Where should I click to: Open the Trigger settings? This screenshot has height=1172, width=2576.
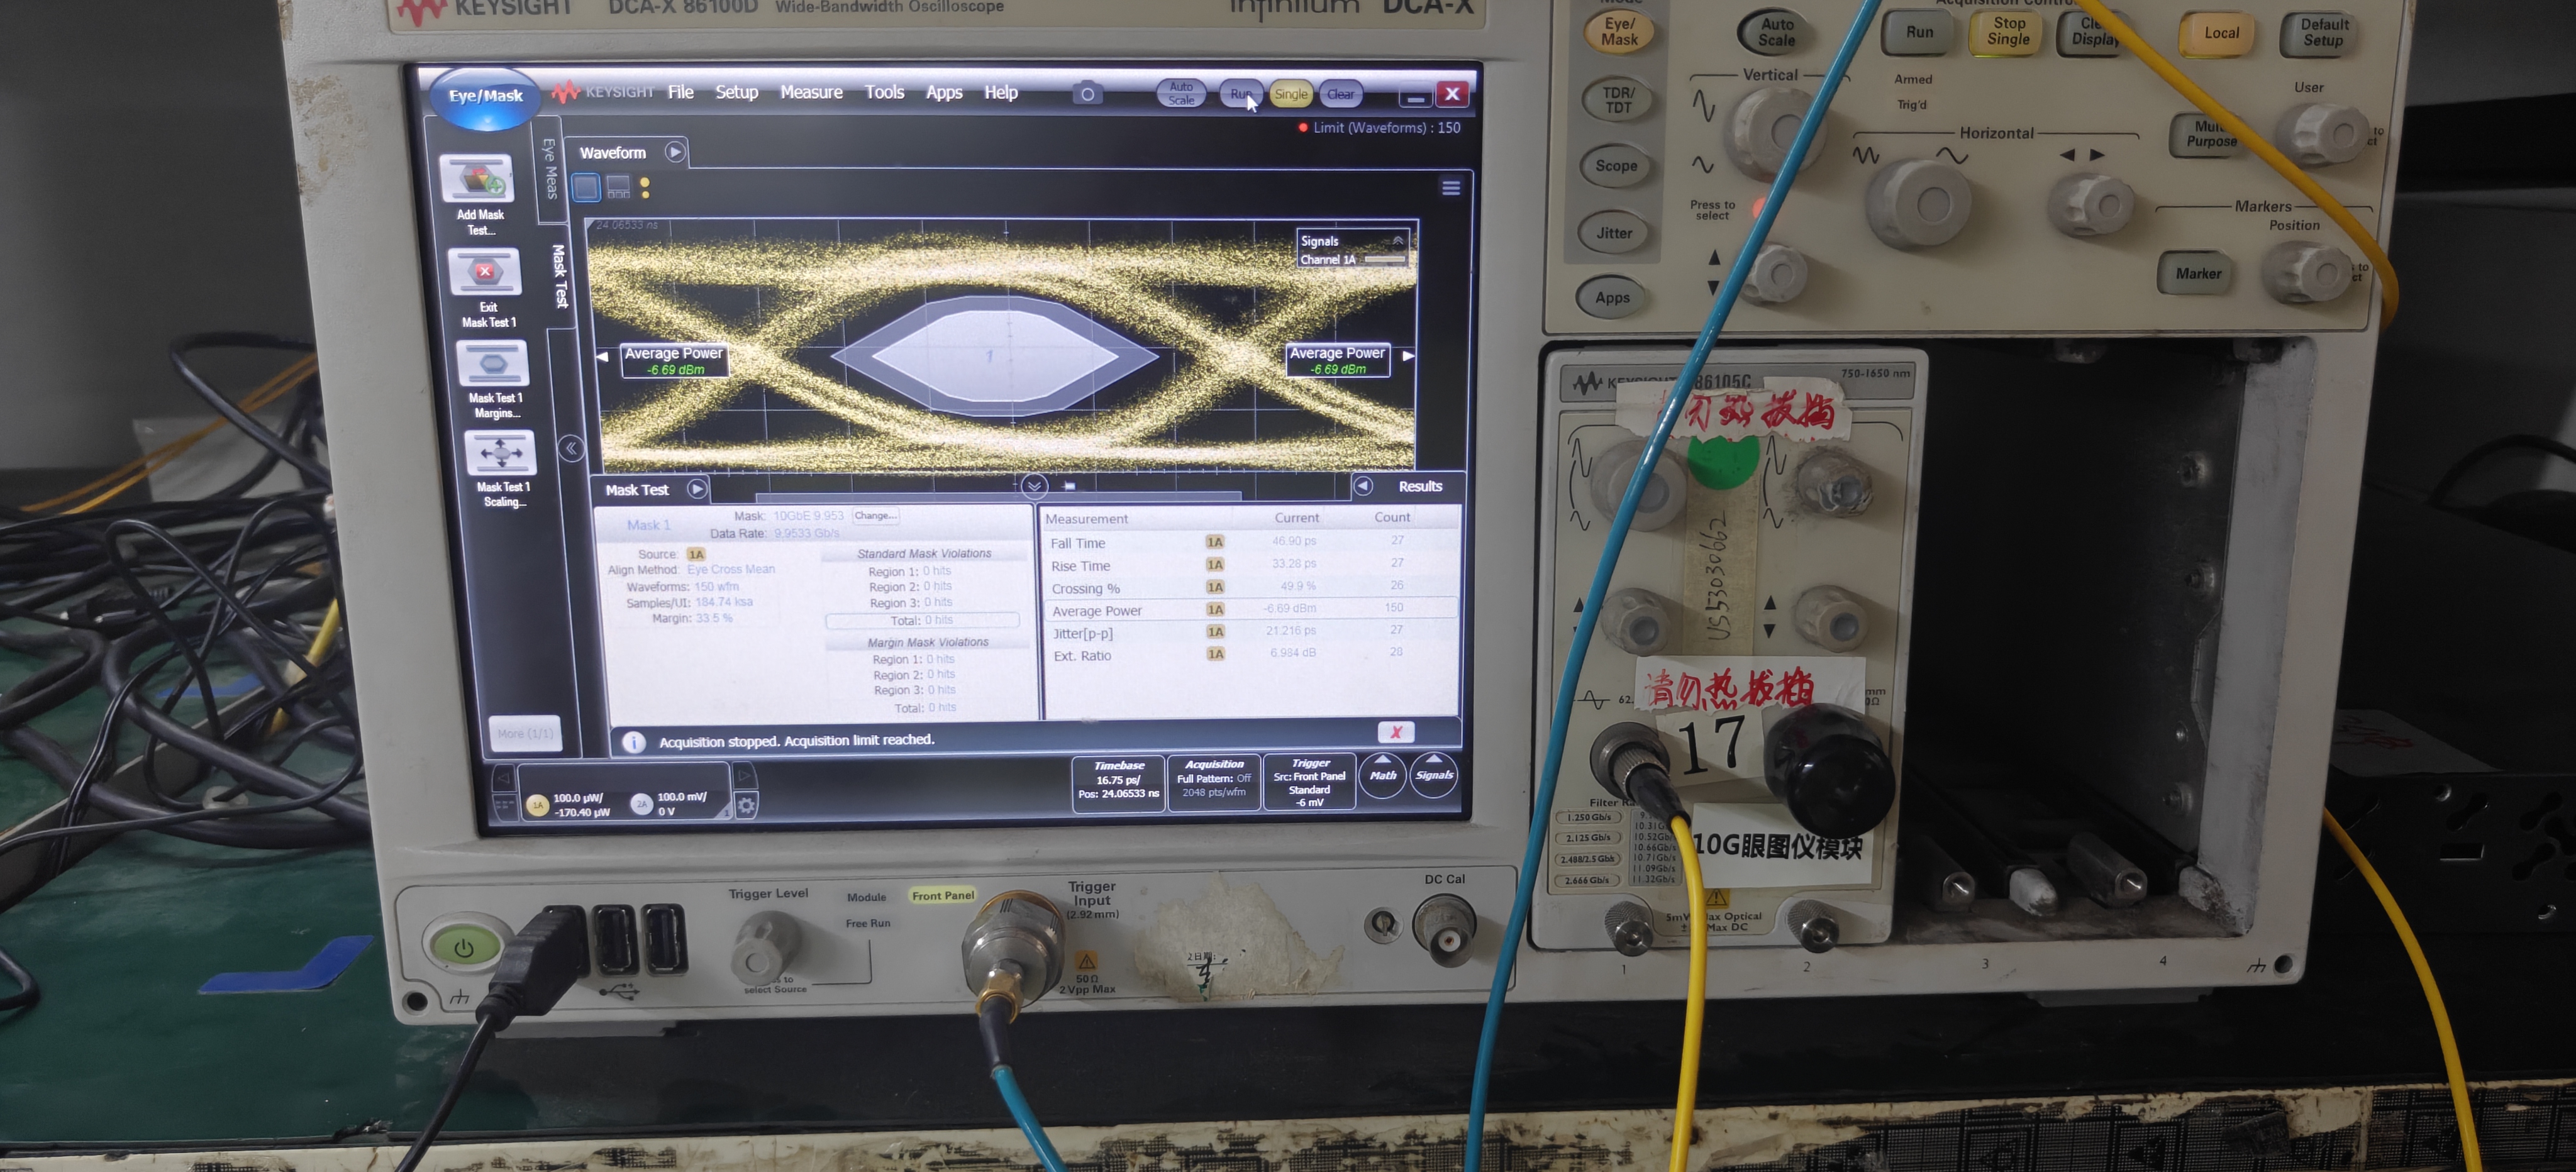(1310, 781)
